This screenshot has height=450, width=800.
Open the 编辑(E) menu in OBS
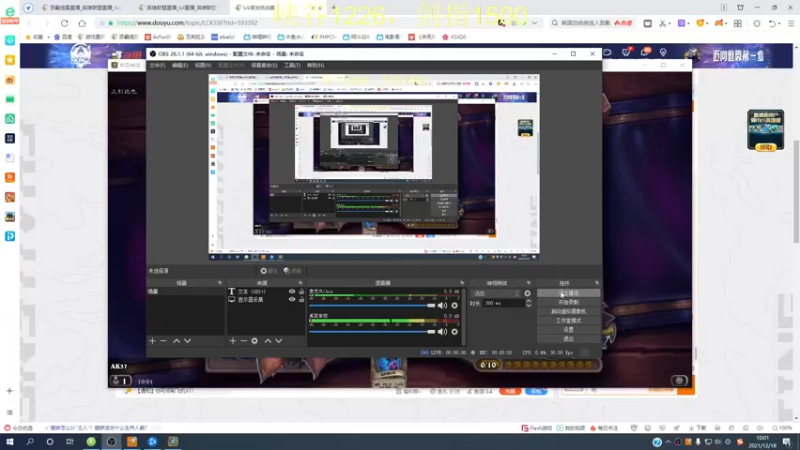180,65
